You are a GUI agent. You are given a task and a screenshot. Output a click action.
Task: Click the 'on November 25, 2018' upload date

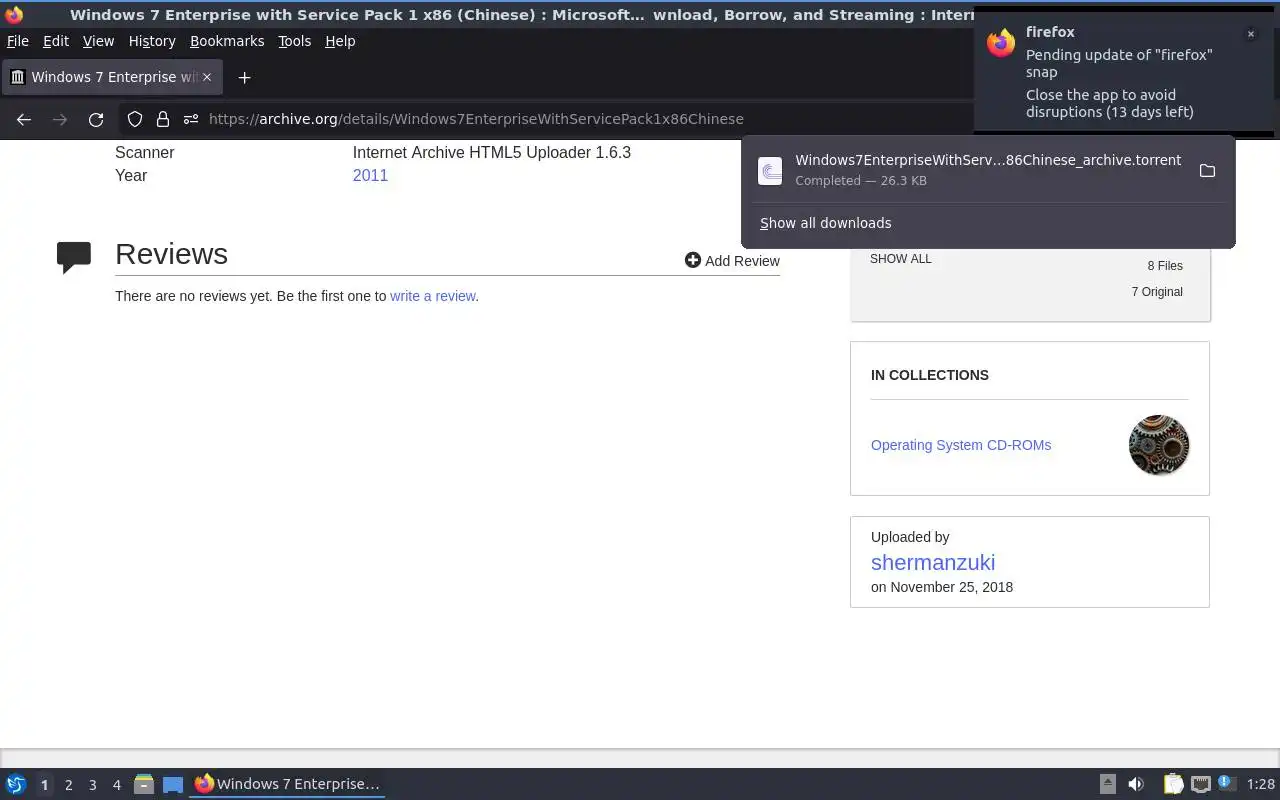[x=942, y=587]
